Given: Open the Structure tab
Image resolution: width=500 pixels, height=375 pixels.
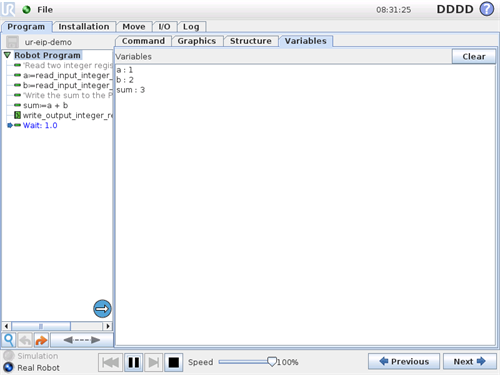Looking at the screenshot, I should [251, 41].
